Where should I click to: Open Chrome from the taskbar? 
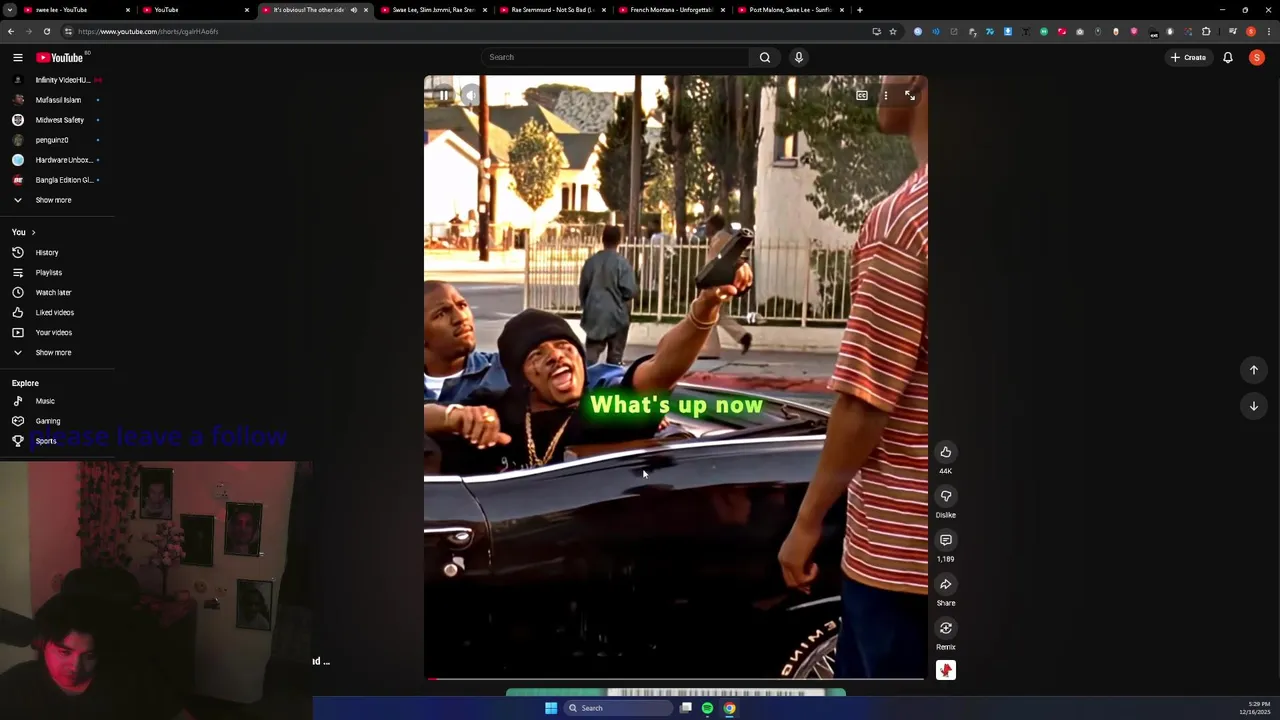coord(730,708)
